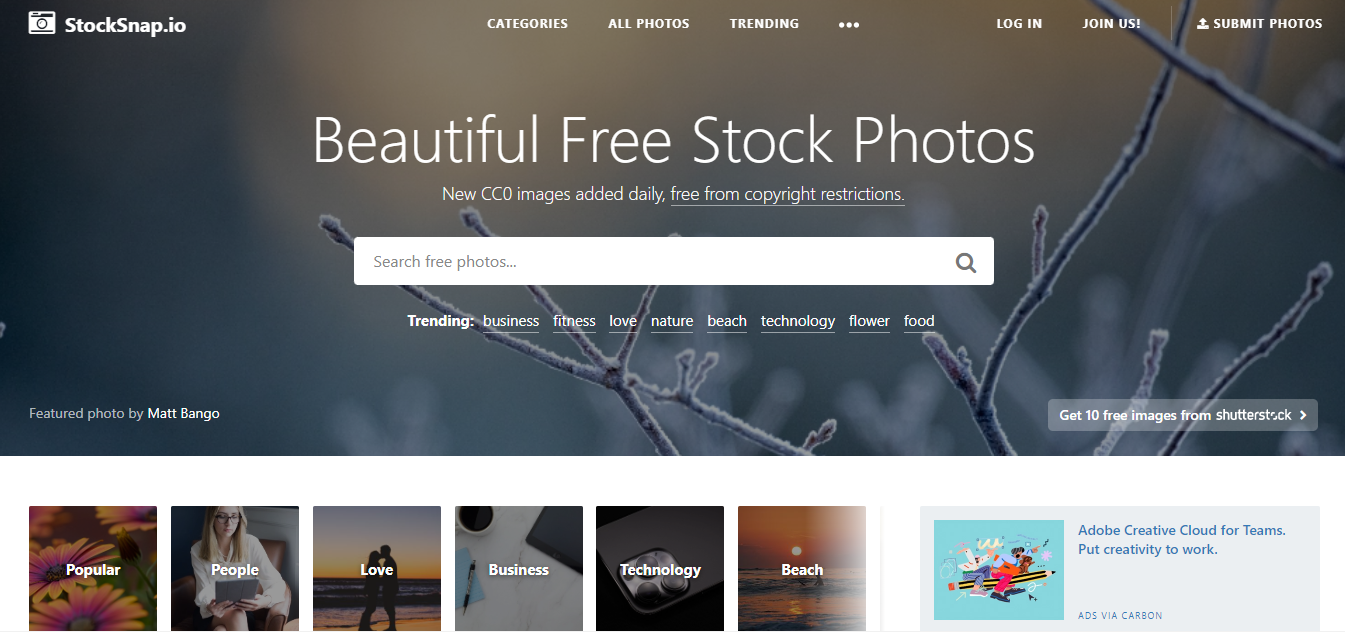
Task: Select the trending tag 'nature'
Action: (x=672, y=321)
